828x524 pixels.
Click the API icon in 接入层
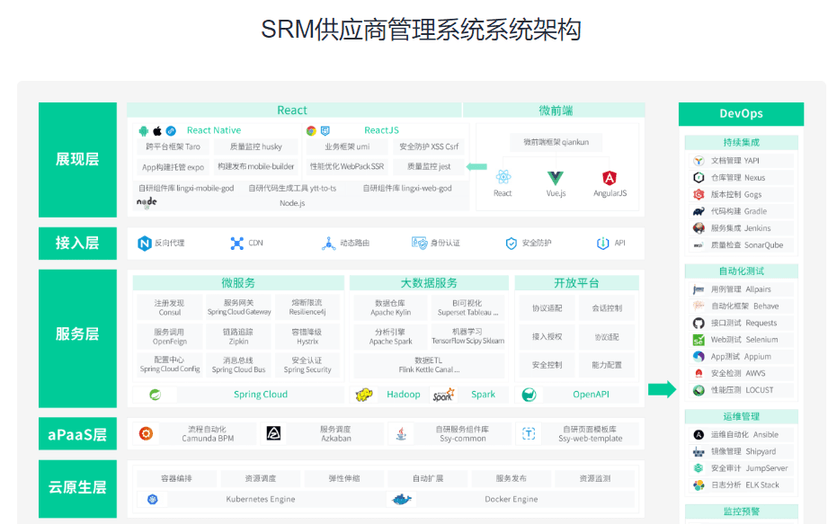click(603, 243)
